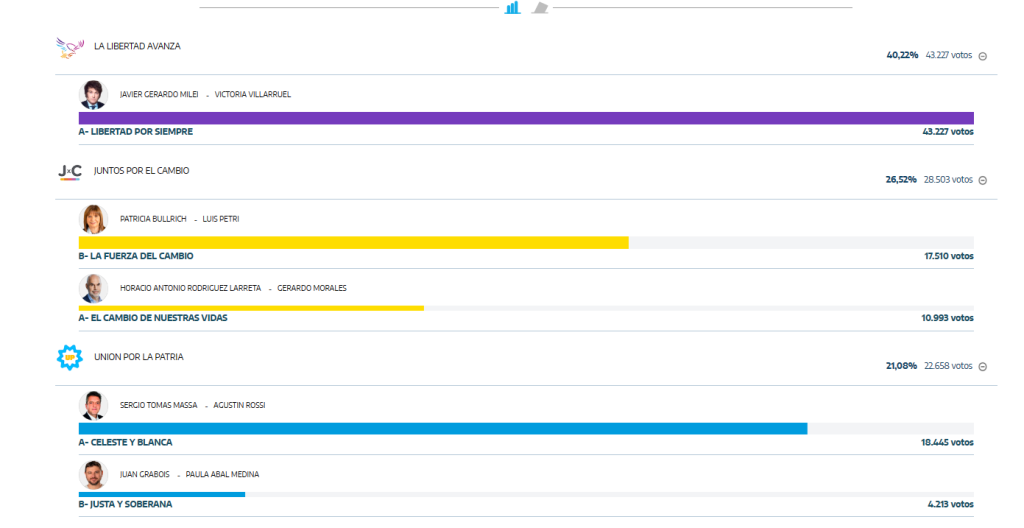This screenshot has height=528, width=1024.
Task: Click the 22.658 votos party total
Action: 948,366
